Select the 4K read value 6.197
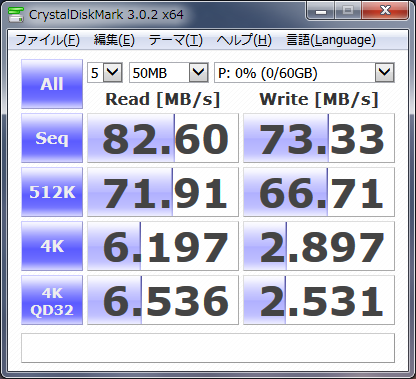The image size is (416, 379). coord(163,246)
